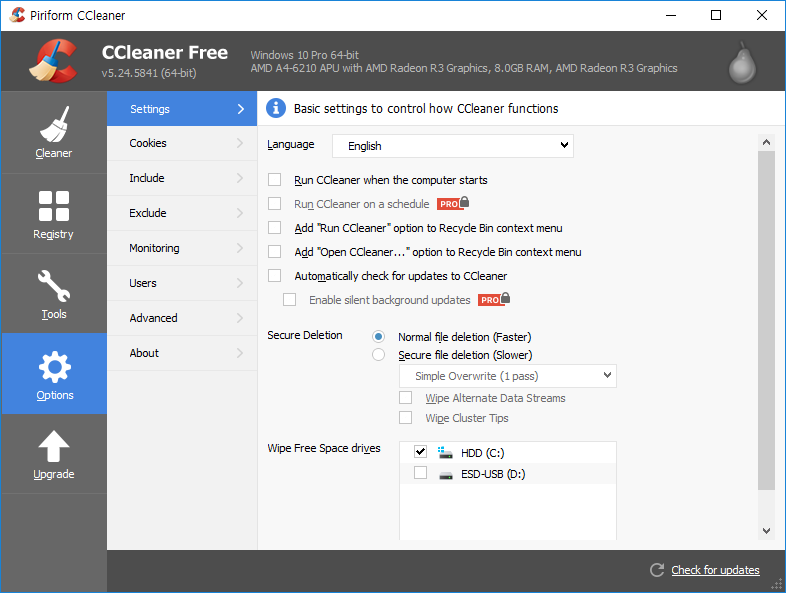Viewport: 786px width, 593px height.
Task: Switch to the Advanced options page
Action: coord(182,318)
